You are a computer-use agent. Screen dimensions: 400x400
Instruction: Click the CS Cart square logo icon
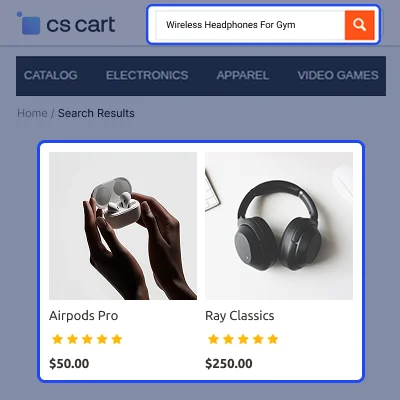29,23
